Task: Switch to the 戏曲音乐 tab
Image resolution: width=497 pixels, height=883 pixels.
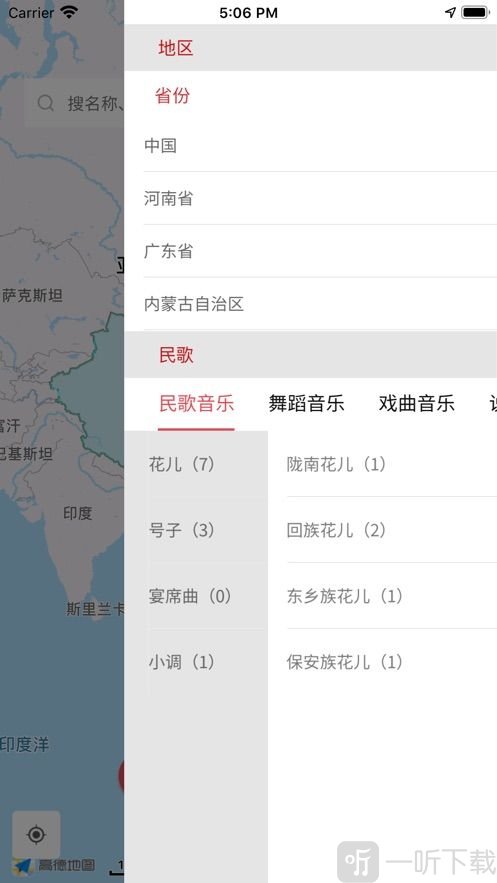Action: click(417, 404)
